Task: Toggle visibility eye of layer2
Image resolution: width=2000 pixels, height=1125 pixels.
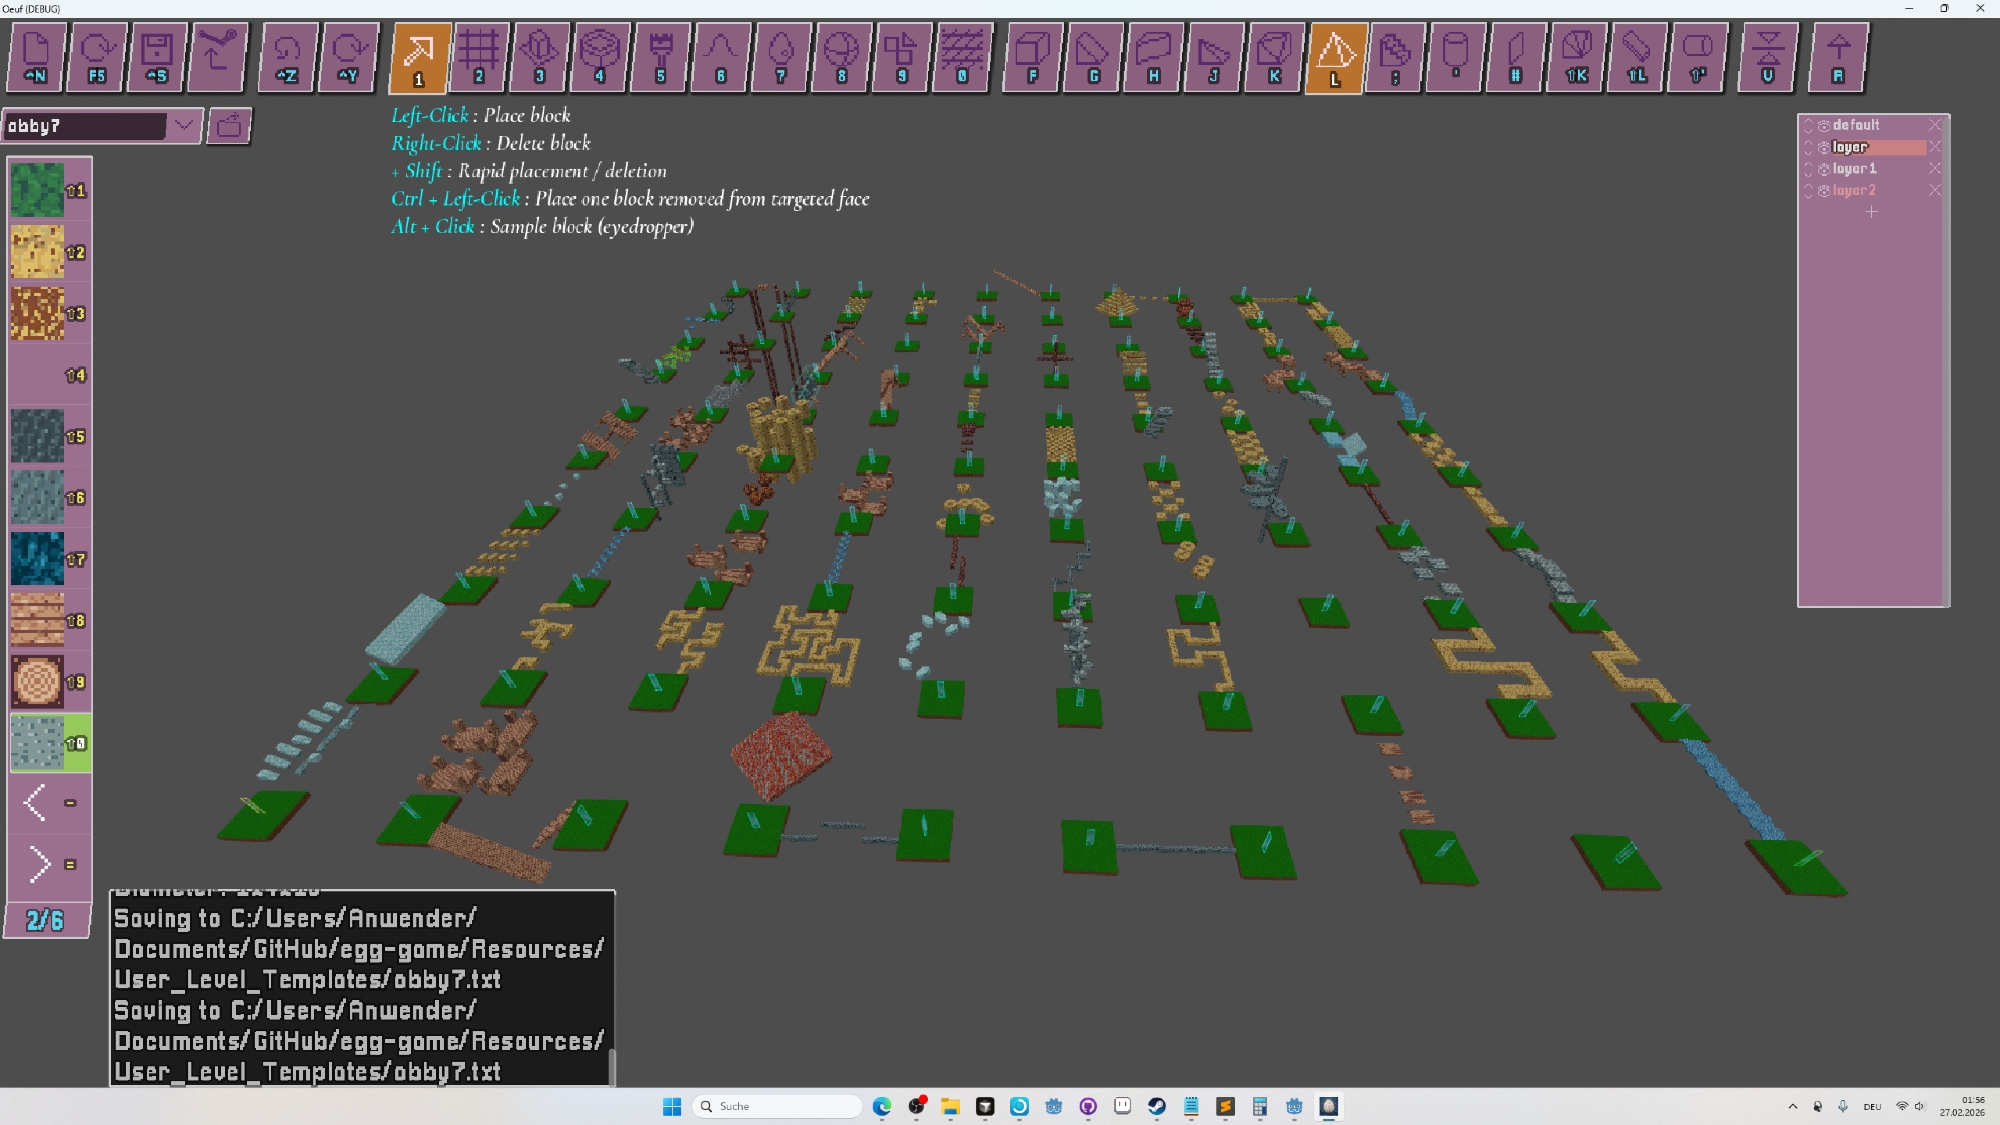Action: pyautogui.click(x=1824, y=191)
